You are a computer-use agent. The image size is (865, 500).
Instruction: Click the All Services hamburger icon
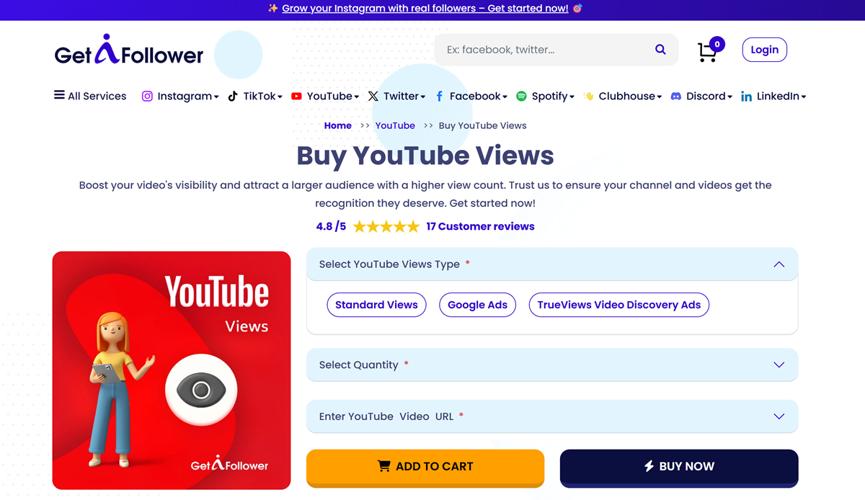(59, 96)
